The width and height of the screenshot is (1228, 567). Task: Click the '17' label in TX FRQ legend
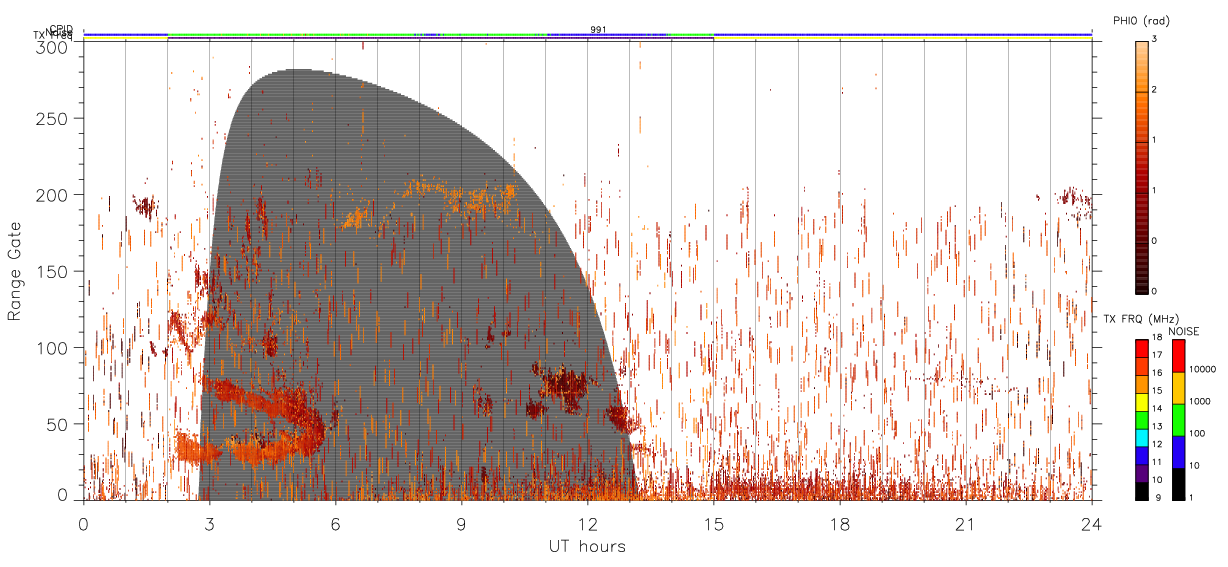pos(1159,355)
